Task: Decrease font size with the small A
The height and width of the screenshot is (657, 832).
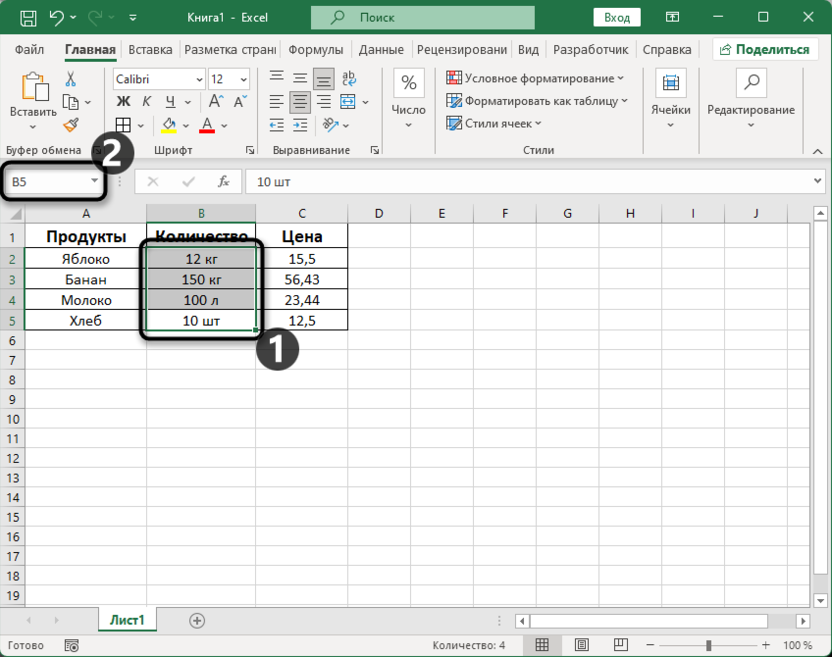Action: (240, 101)
